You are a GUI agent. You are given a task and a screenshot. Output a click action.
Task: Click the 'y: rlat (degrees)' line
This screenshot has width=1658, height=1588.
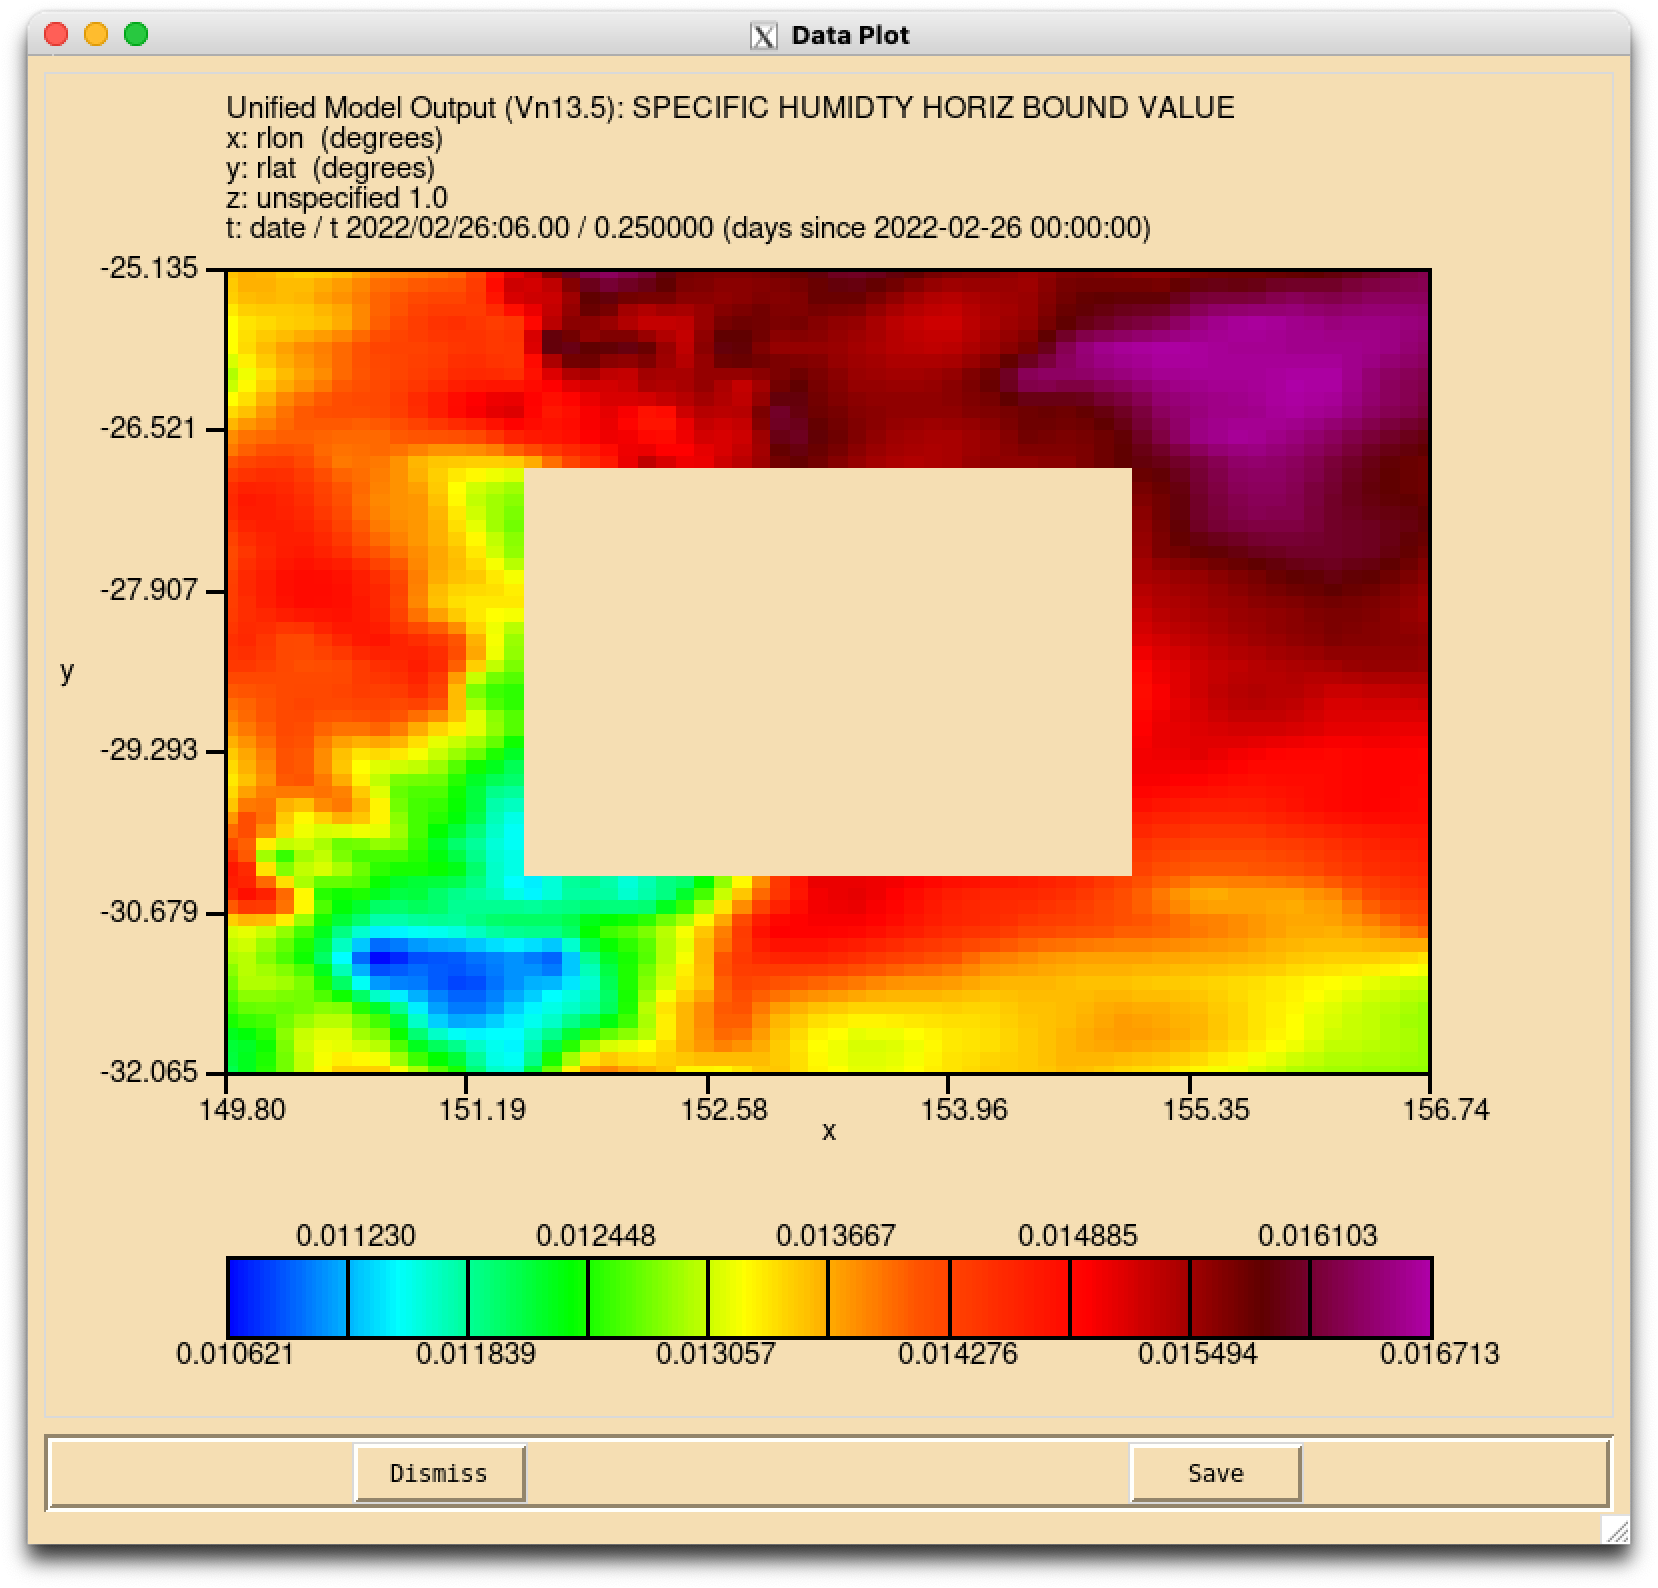click(x=331, y=168)
